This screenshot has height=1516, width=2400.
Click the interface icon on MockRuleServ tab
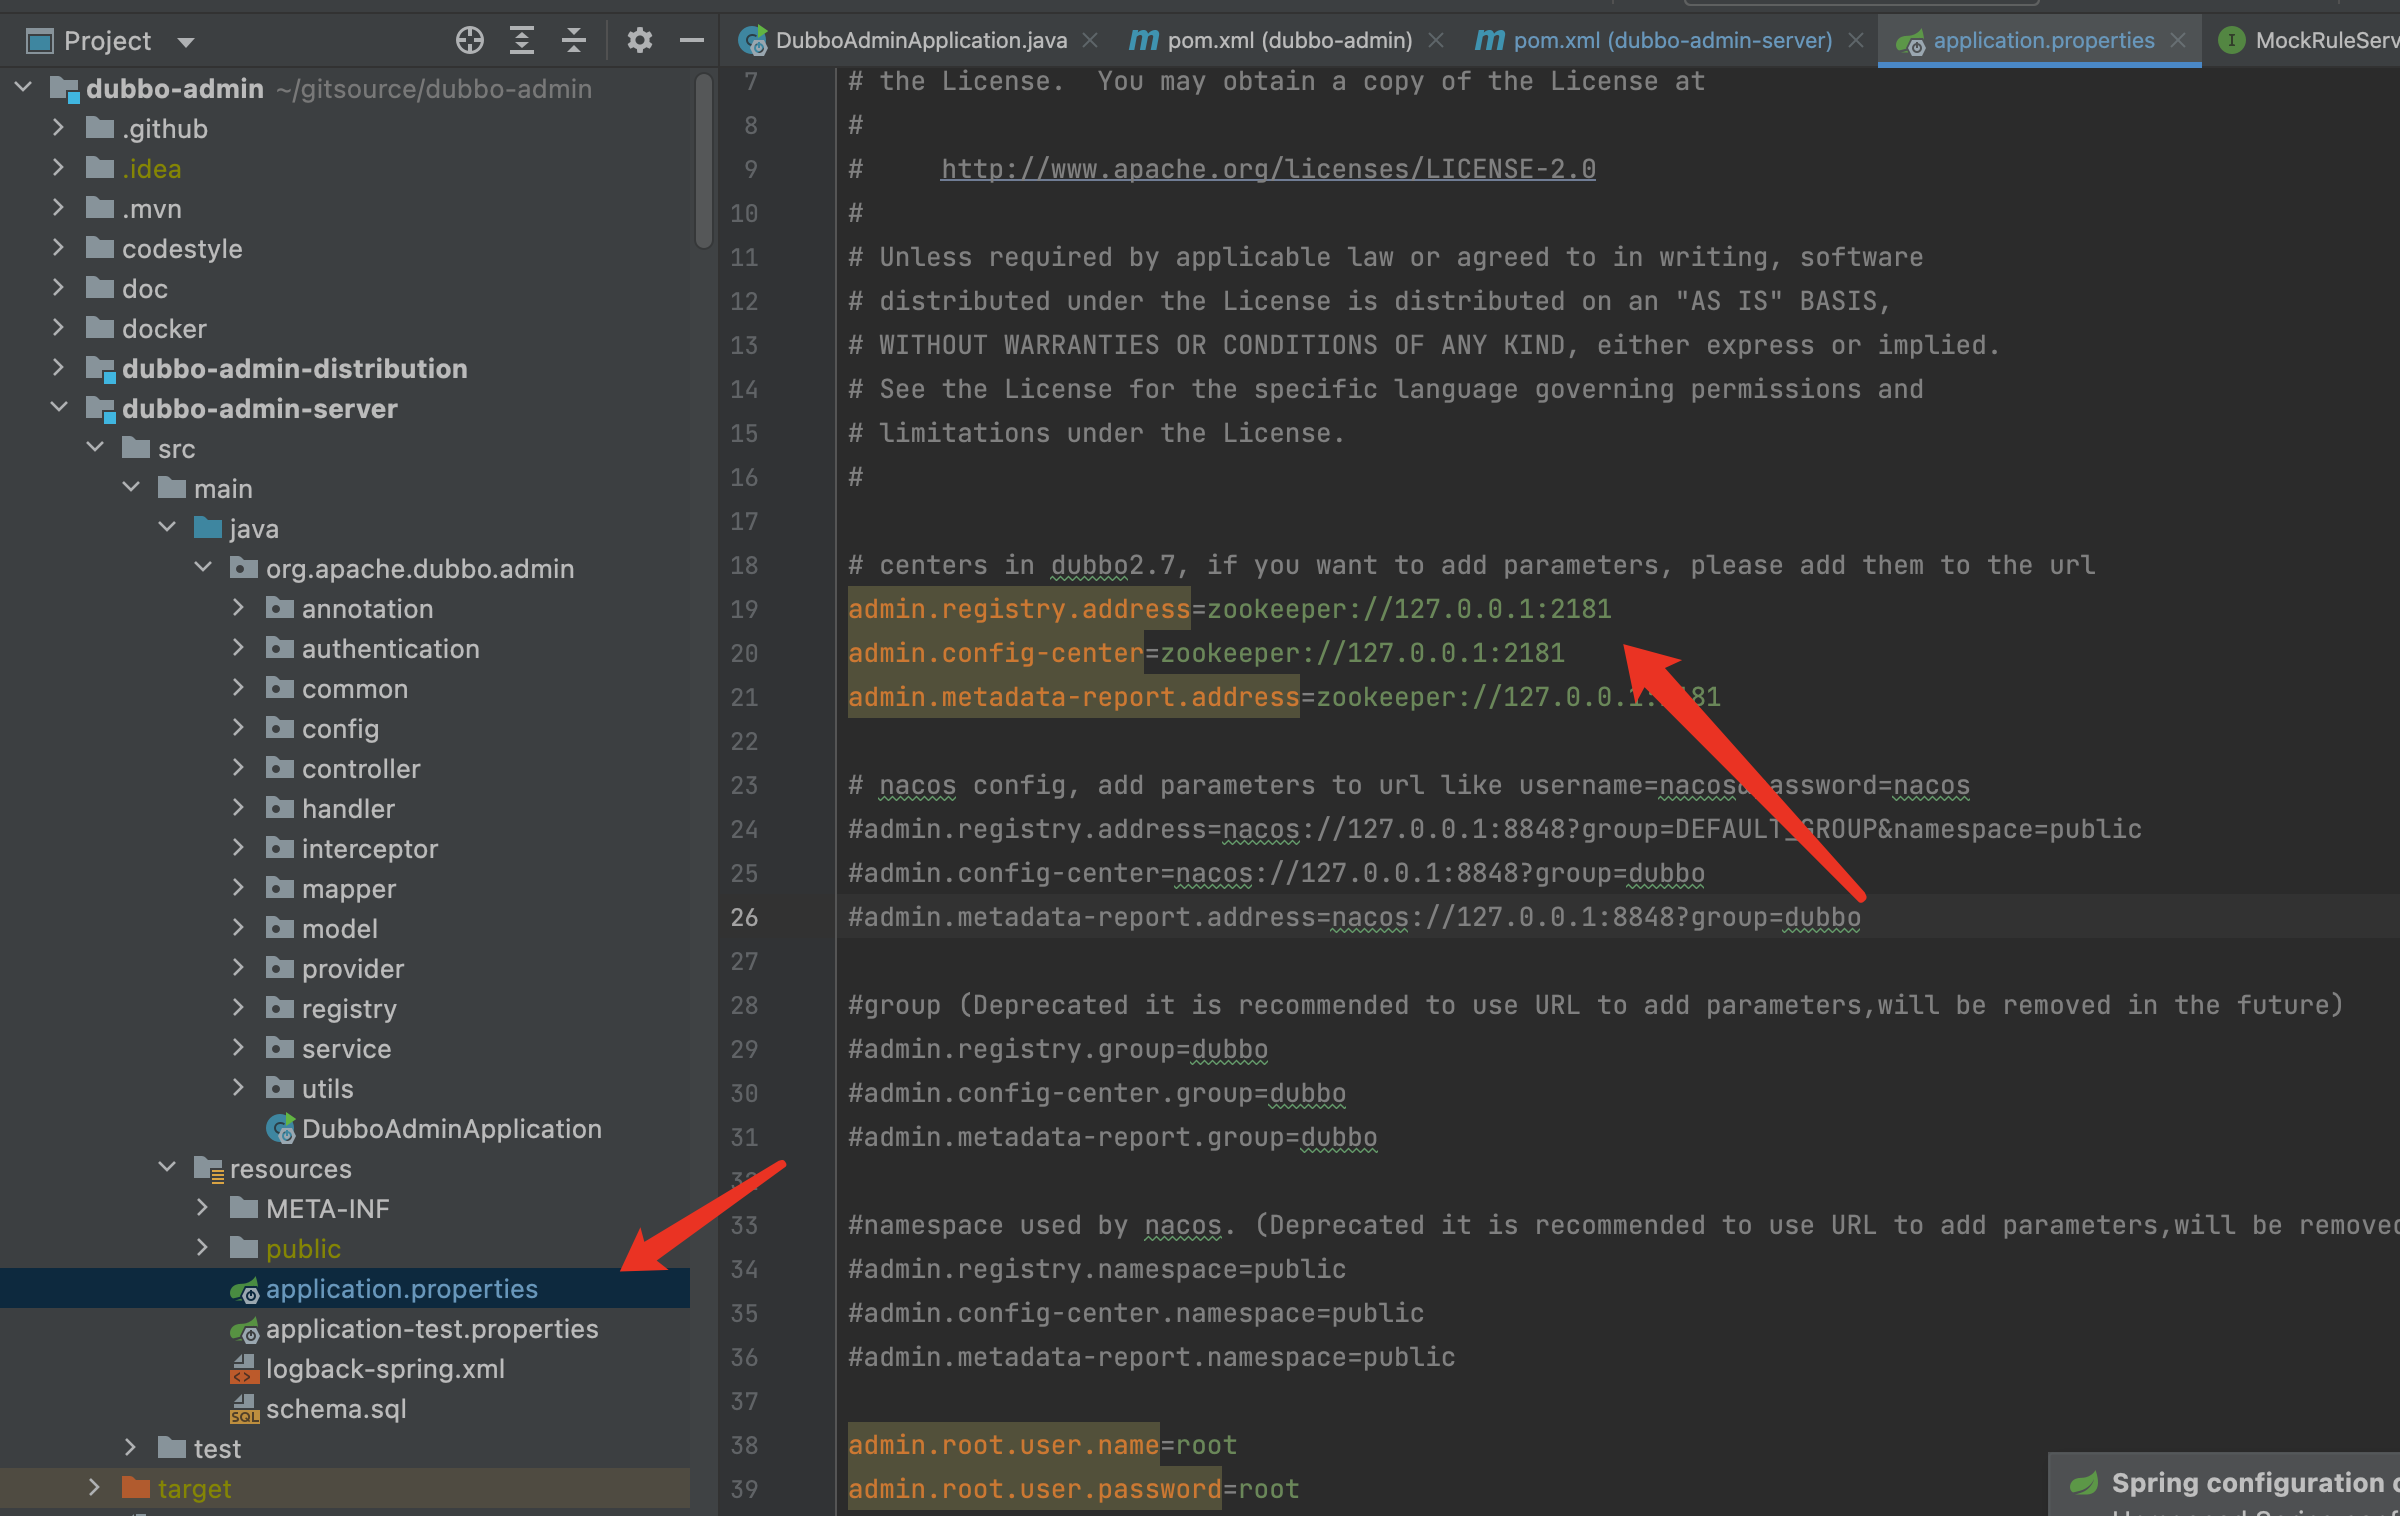tap(2230, 40)
